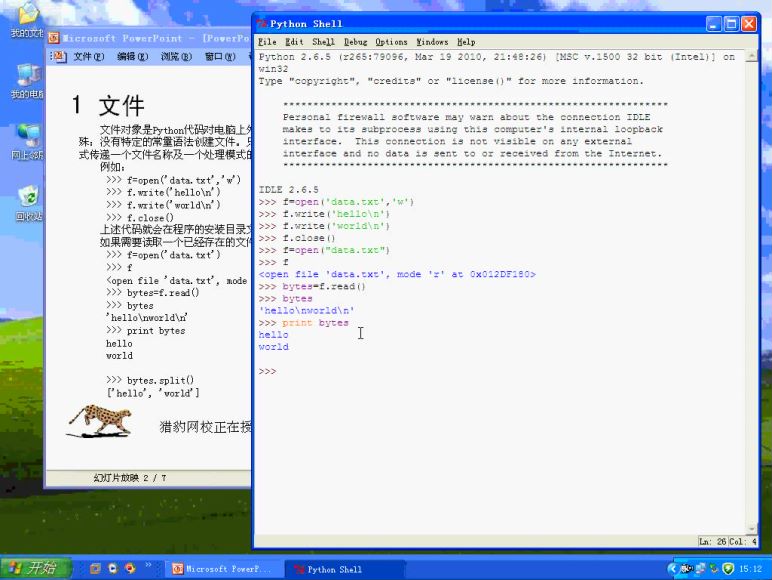This screenshot has width=772, height=580.
Task: Click the second quick launch icon
Action: click(x=113, y=569)
